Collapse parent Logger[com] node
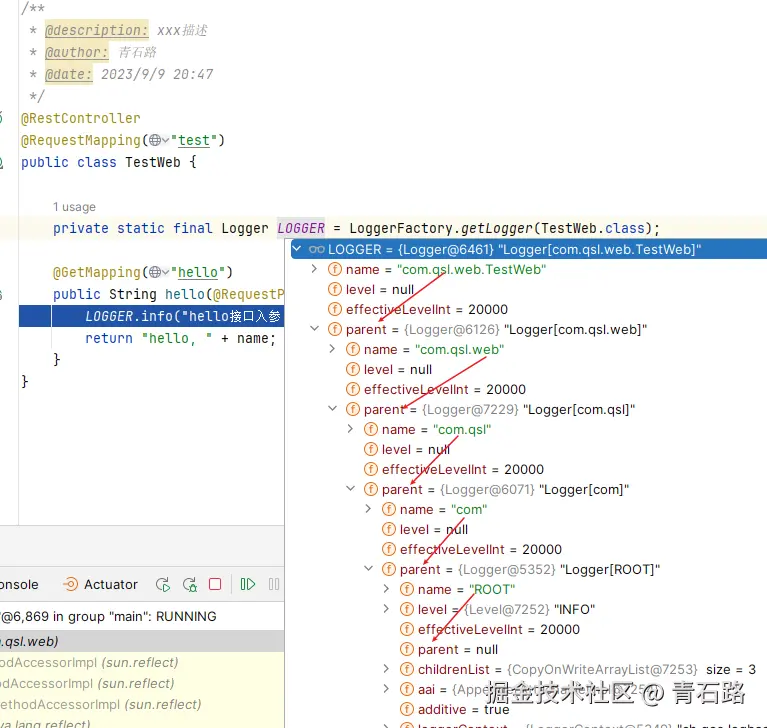Image resolution: width=767 pixels, height=728 pixels. (351, 488)
